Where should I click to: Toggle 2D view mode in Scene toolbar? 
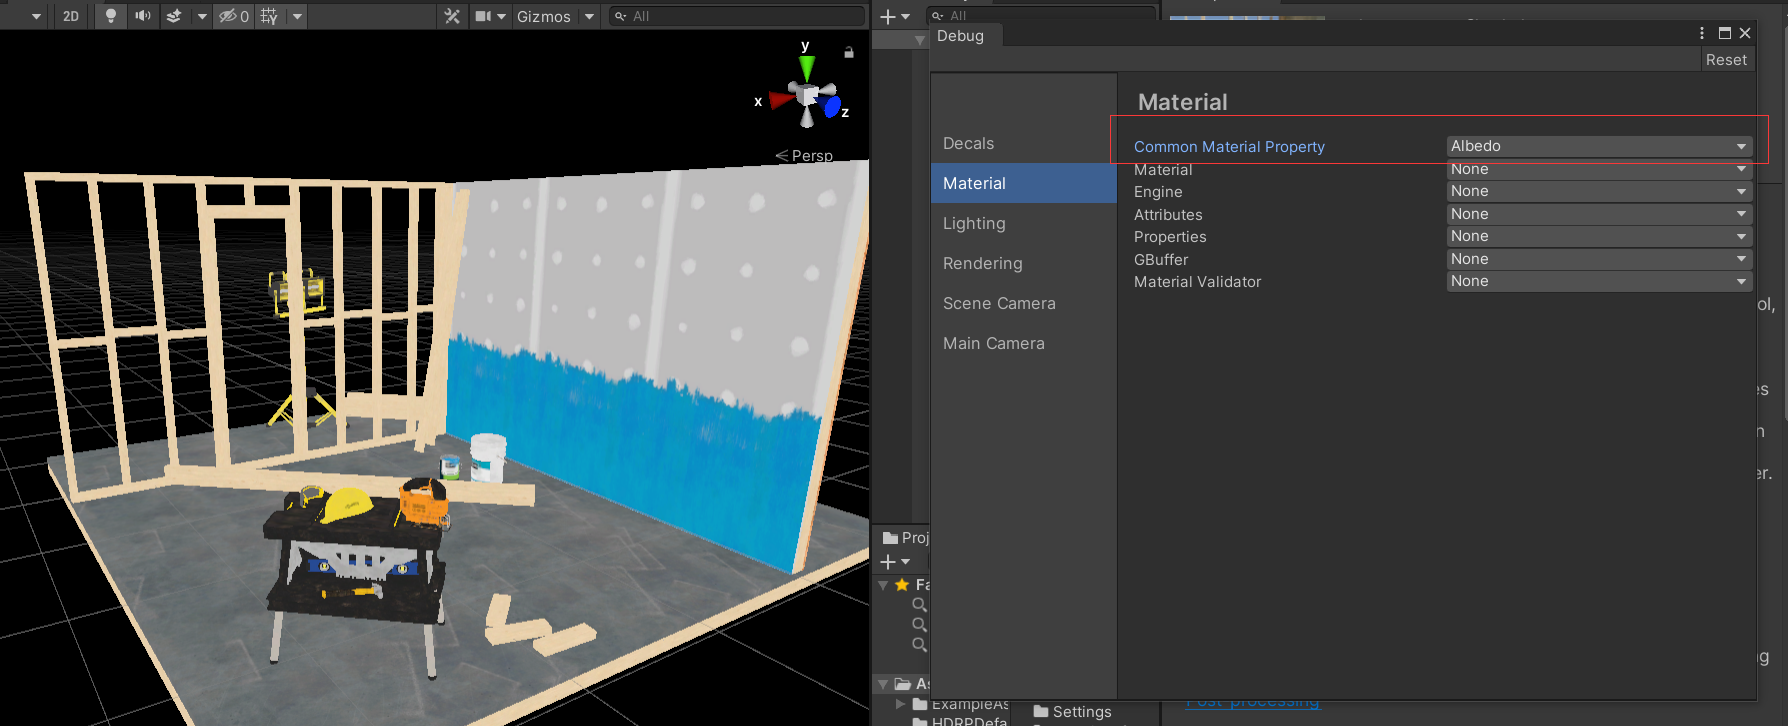tap(71, 16)
